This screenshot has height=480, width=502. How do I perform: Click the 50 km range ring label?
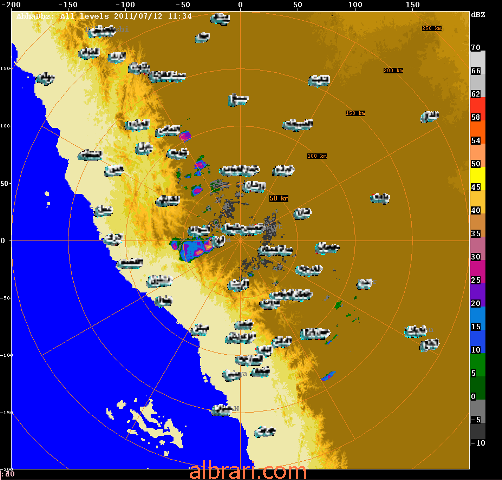[279, 198]
